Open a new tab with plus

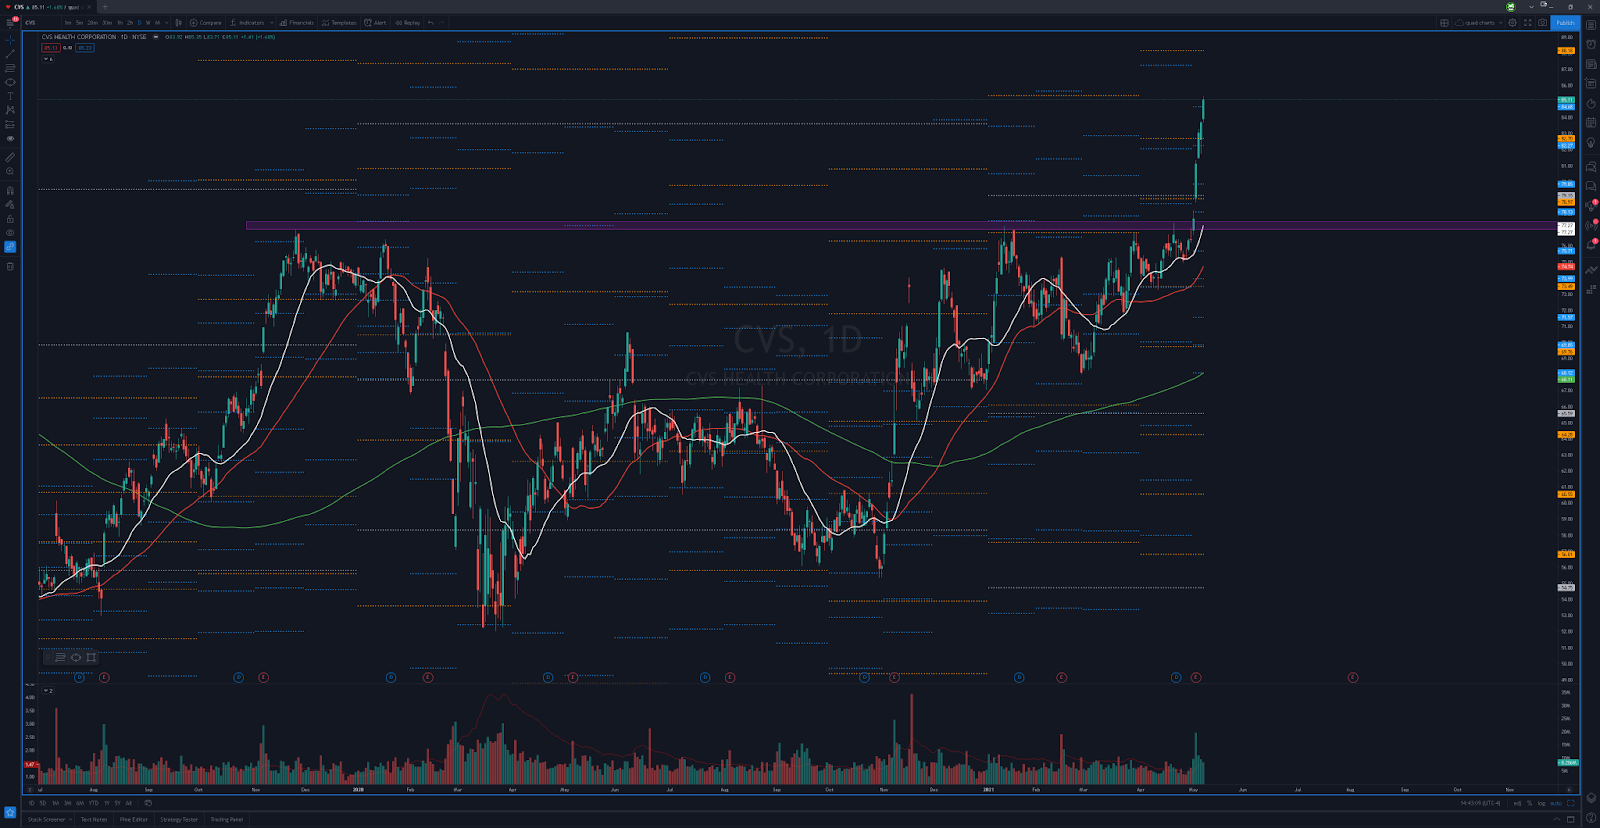[x=105, y=7]
